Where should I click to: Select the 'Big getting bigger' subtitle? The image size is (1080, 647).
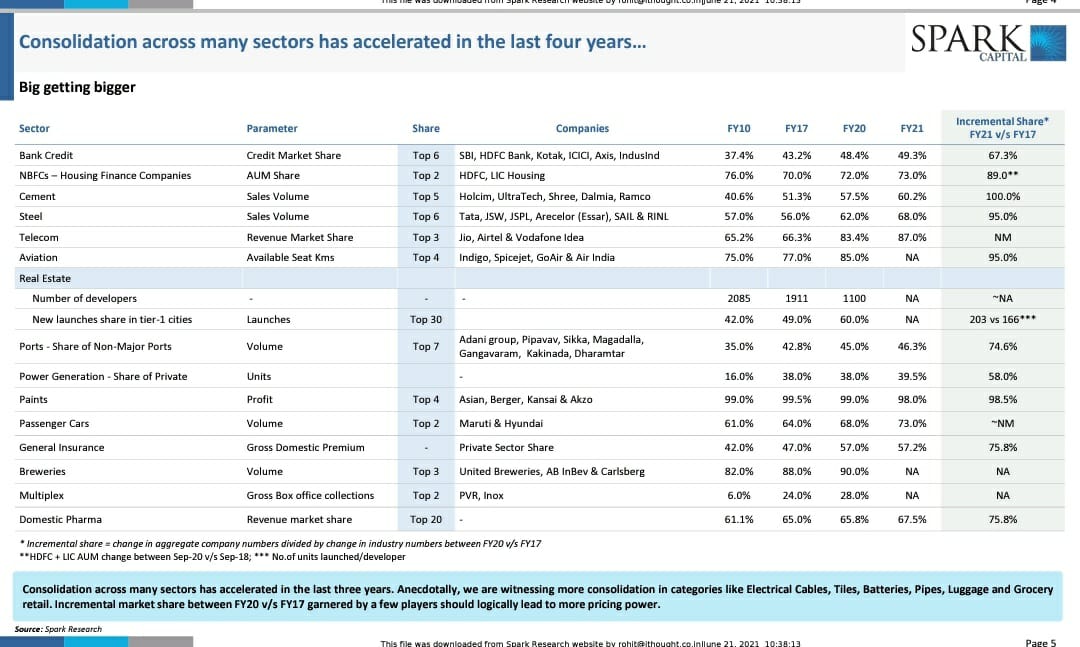pyautogui.click(x=77, y=88)
